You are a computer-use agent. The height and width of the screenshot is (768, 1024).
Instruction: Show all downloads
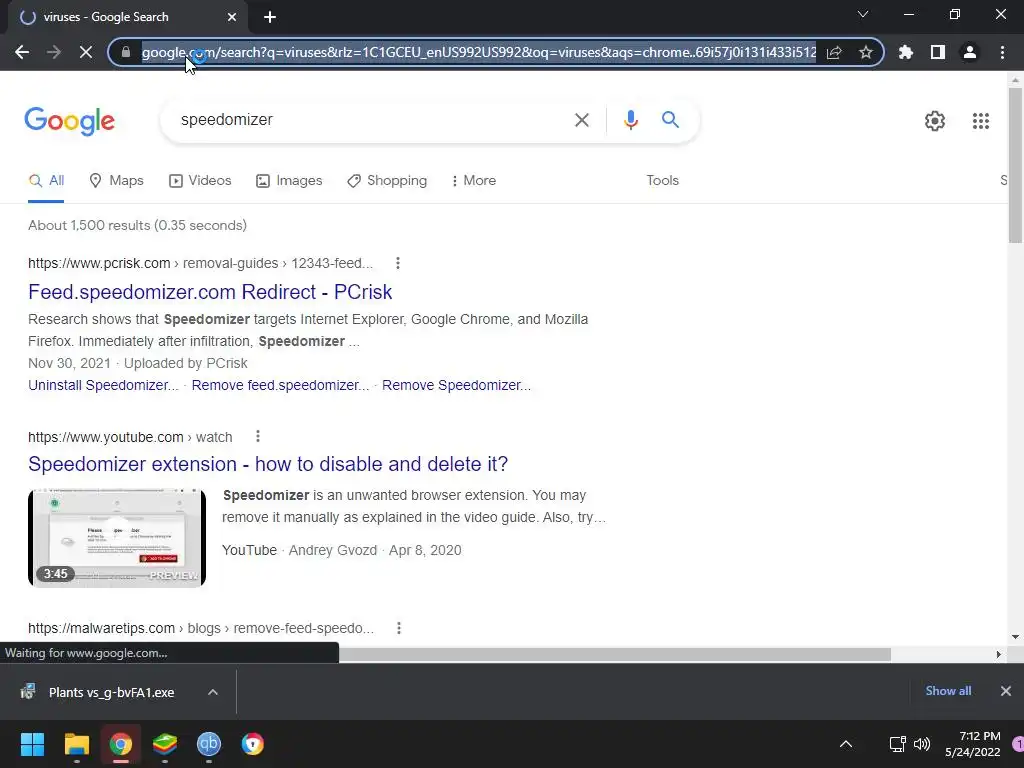pyautogui.click(x=948, y=691)
